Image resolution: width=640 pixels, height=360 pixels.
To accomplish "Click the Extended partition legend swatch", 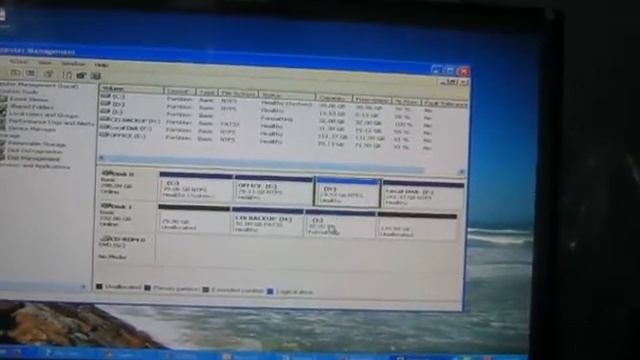I will pyautogui.click(x=206, y=290).
